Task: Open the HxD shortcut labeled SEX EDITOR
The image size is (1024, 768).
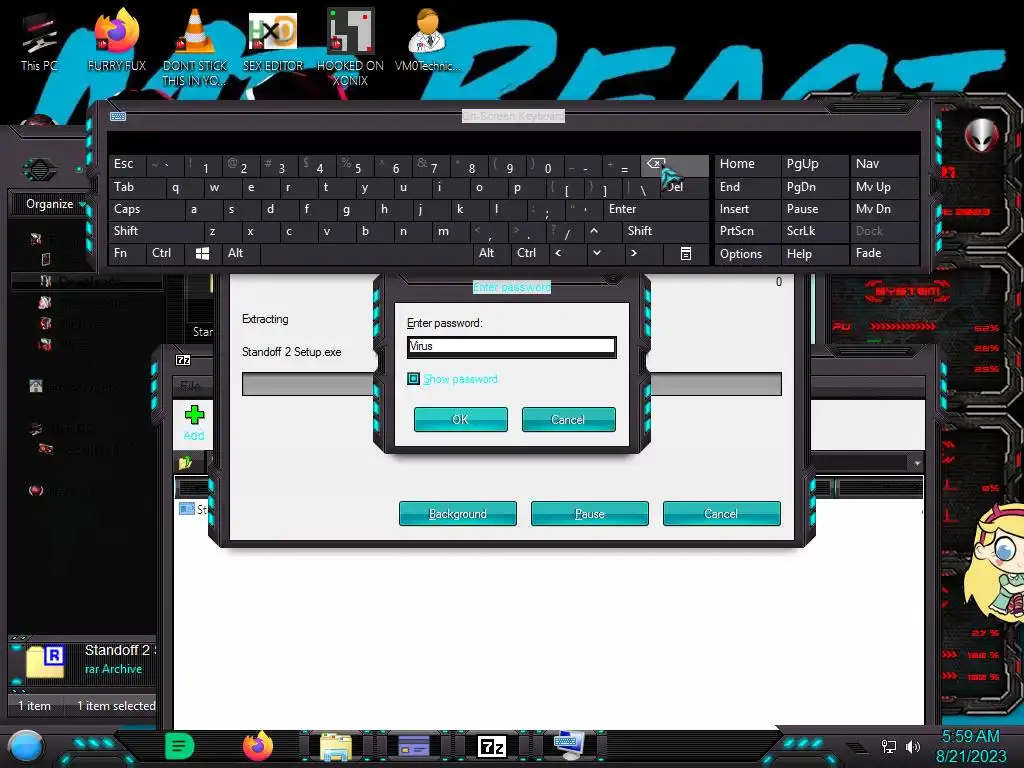Action: 273,40
